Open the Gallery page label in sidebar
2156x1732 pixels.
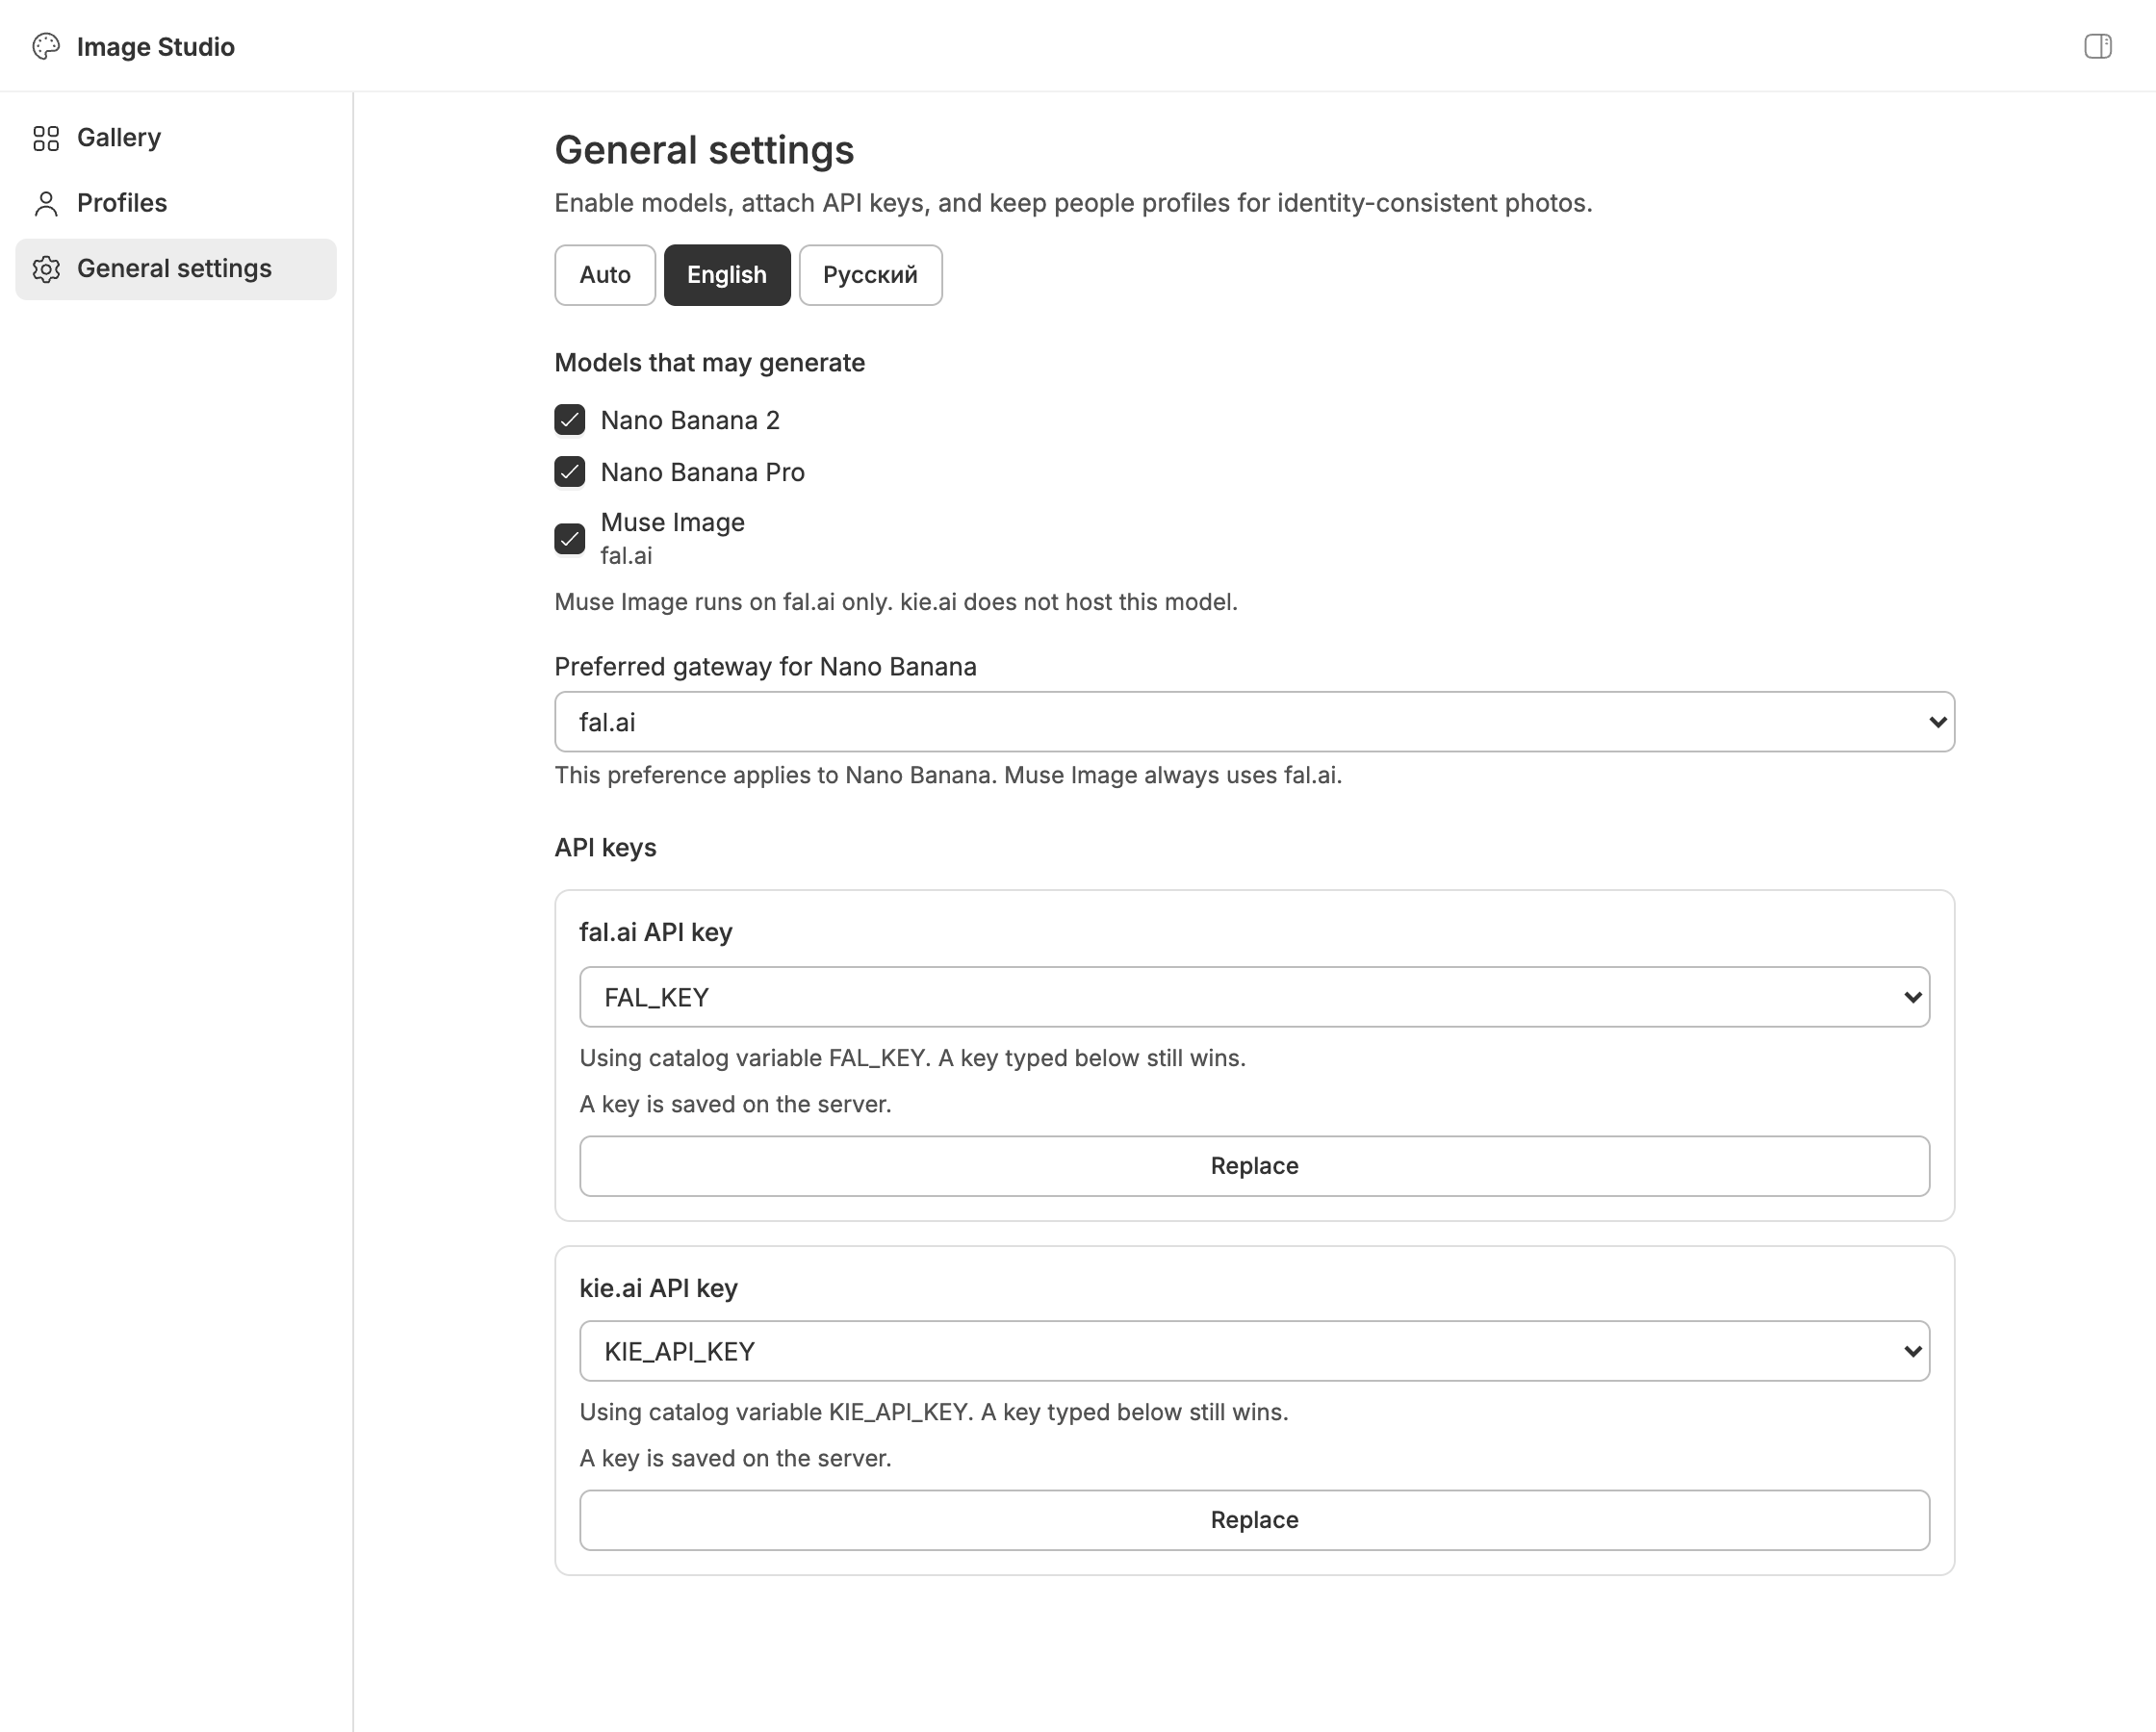point(119,138)
